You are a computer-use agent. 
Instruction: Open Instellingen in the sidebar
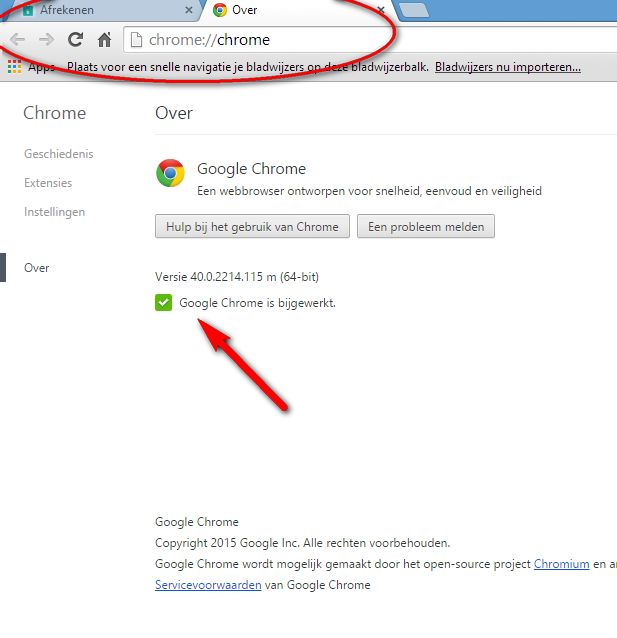click(55, 212)
